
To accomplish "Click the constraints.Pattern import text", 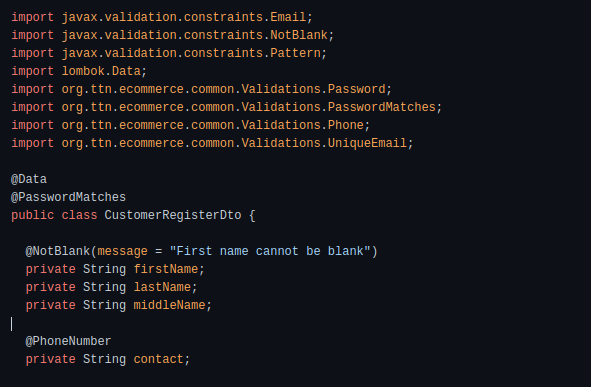I will [252, 53].
